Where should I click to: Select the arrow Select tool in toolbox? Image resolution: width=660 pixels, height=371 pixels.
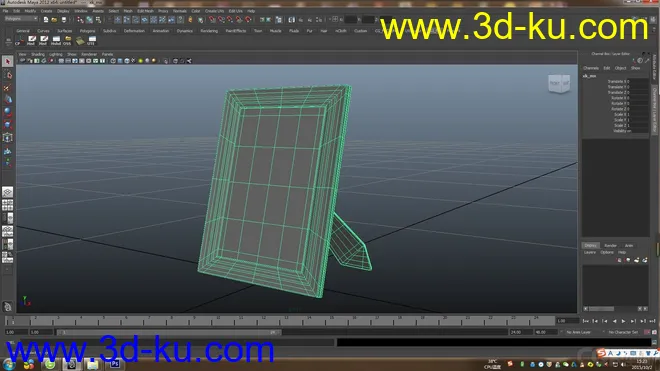click(7, 61)
